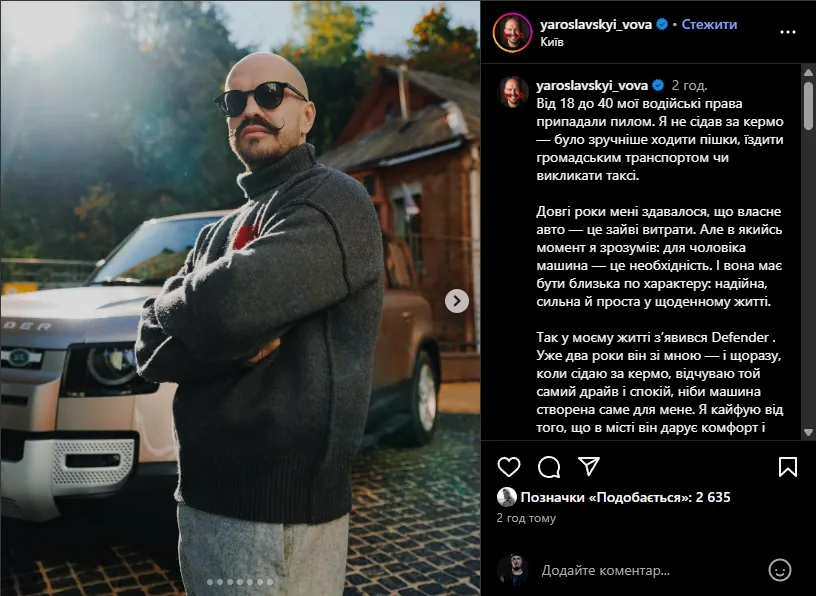Screen dimensions: 816x596
Task: Click verified badge next to header username
Action: click(x=662, y=24)
